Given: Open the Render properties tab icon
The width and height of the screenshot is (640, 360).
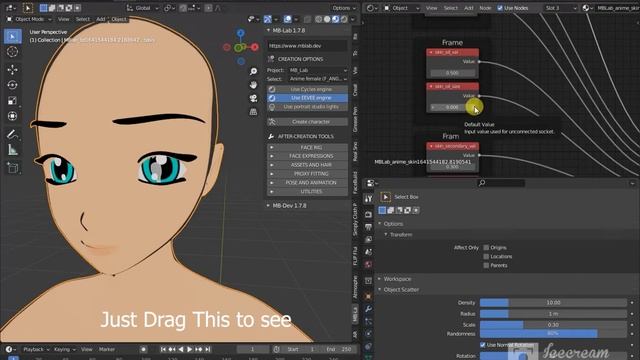Looking at the screenshot, I should click(368, 214).
